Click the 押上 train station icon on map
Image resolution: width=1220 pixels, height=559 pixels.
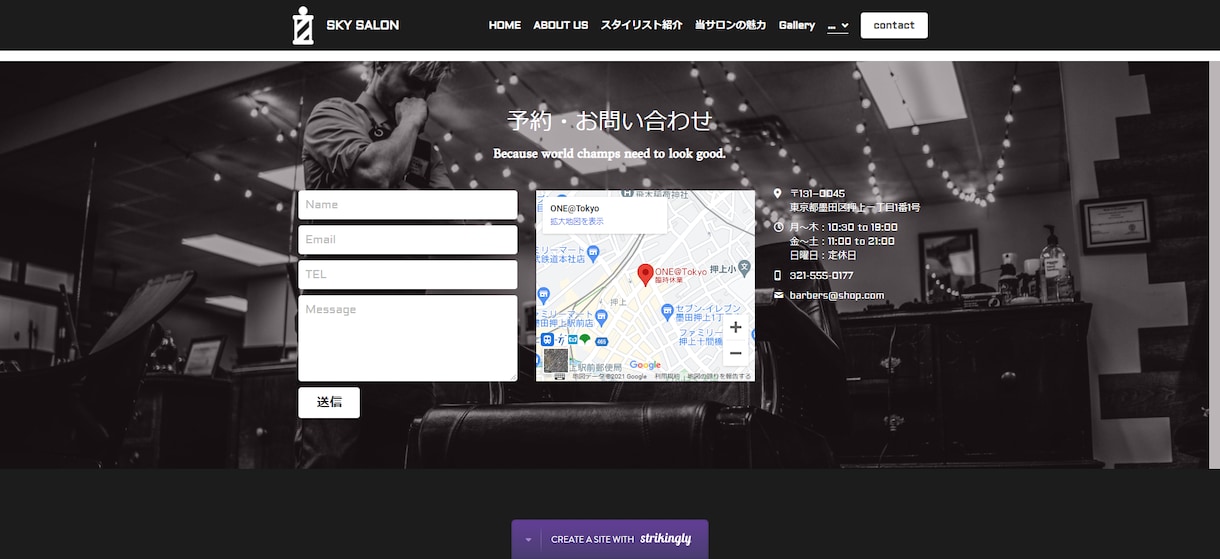click(x=547, y=339)
